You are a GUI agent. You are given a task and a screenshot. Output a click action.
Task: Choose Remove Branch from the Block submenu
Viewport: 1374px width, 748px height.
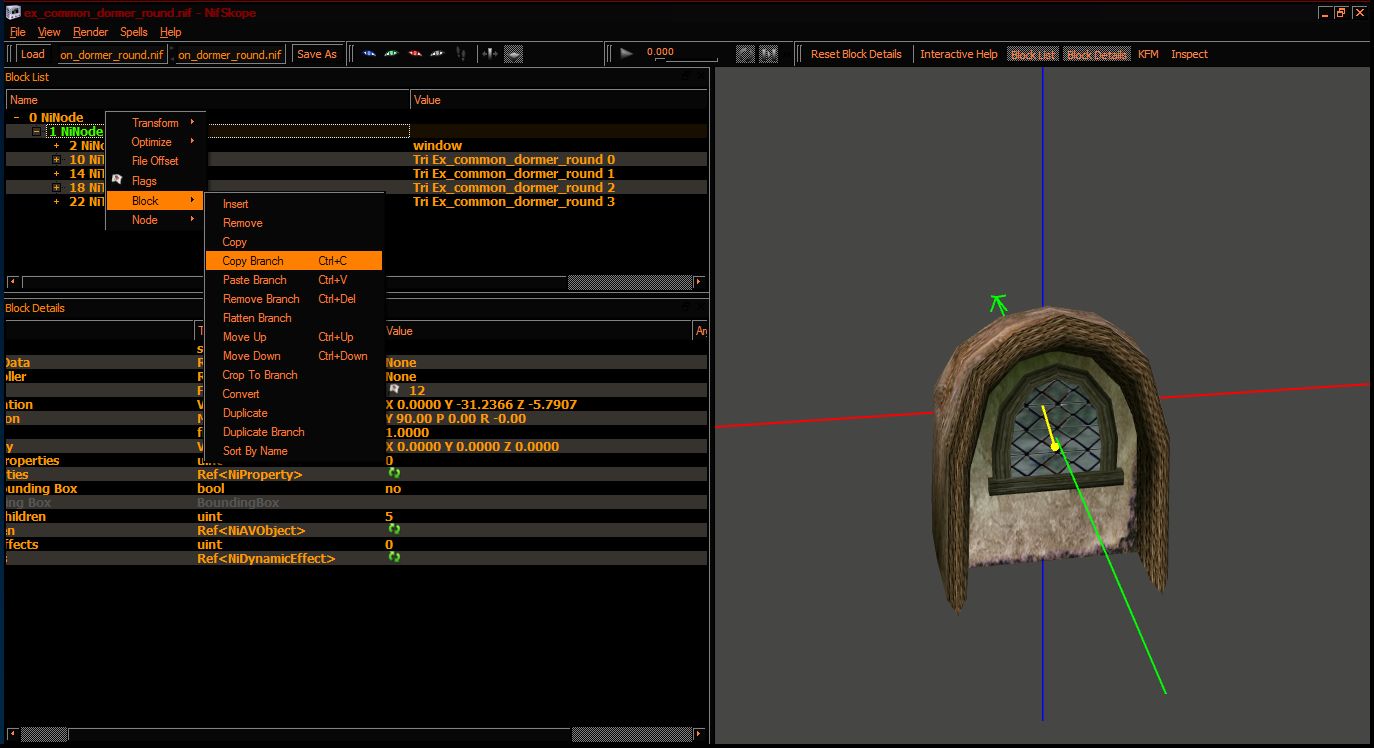point(294,299)
